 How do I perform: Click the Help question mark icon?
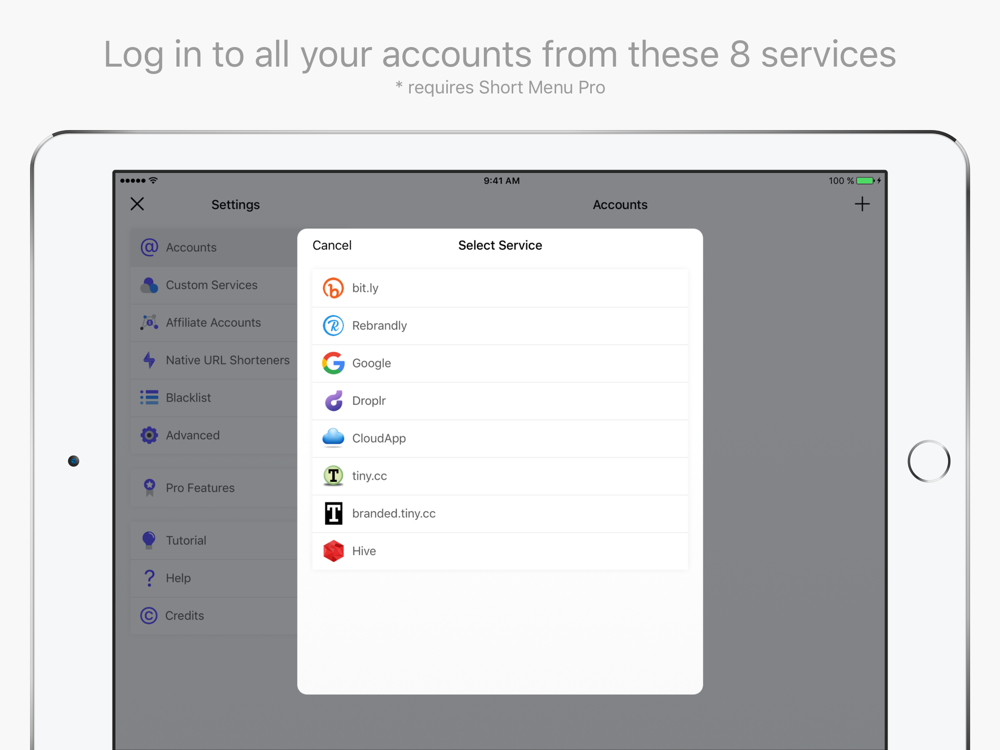tap(149, 578)
